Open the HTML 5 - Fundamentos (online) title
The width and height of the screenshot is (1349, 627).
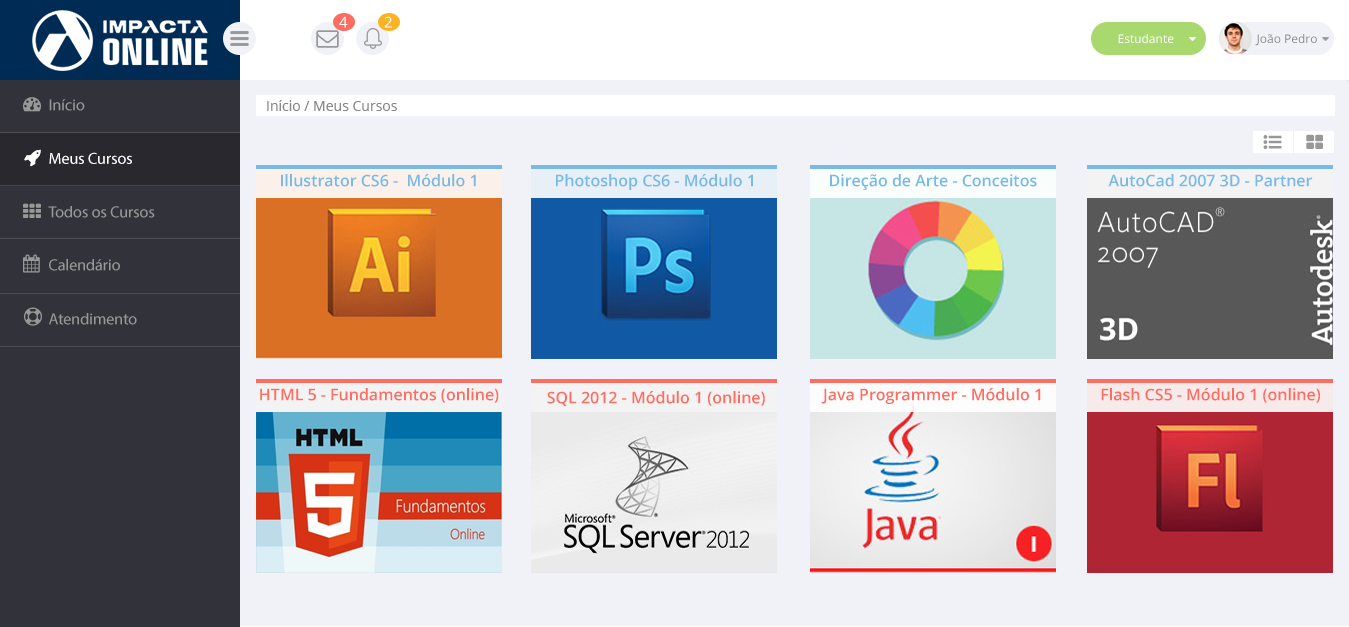coord(379,395)
